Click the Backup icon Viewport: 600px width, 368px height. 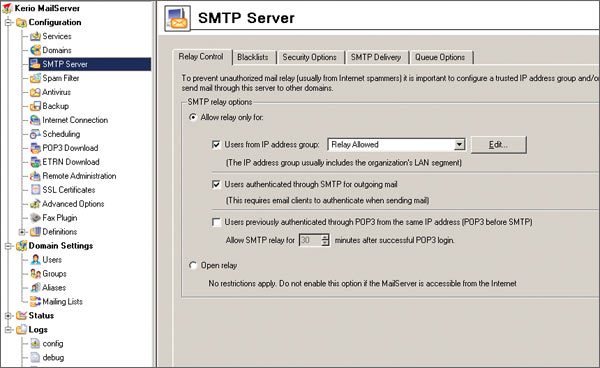tap(35, 106)
